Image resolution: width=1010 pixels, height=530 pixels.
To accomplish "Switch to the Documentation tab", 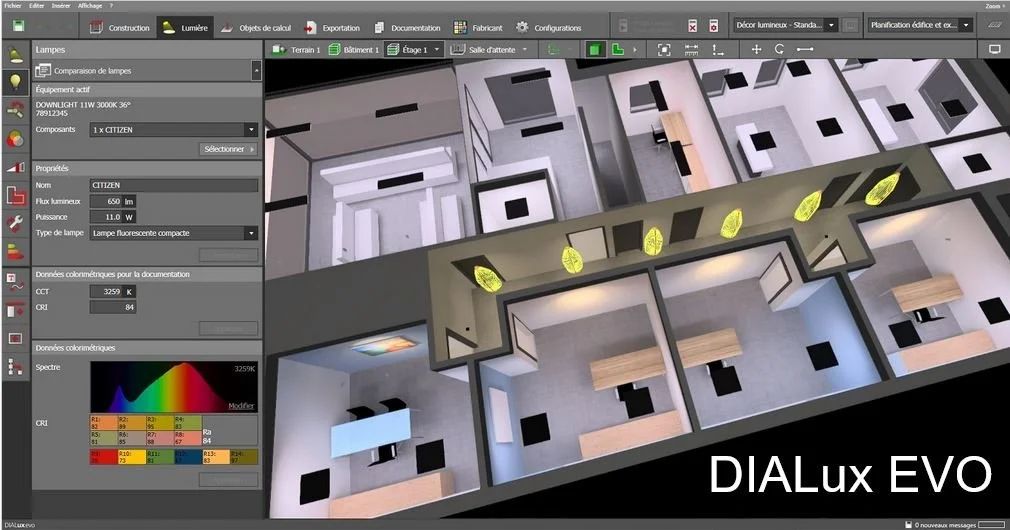I will pos(408,28).
